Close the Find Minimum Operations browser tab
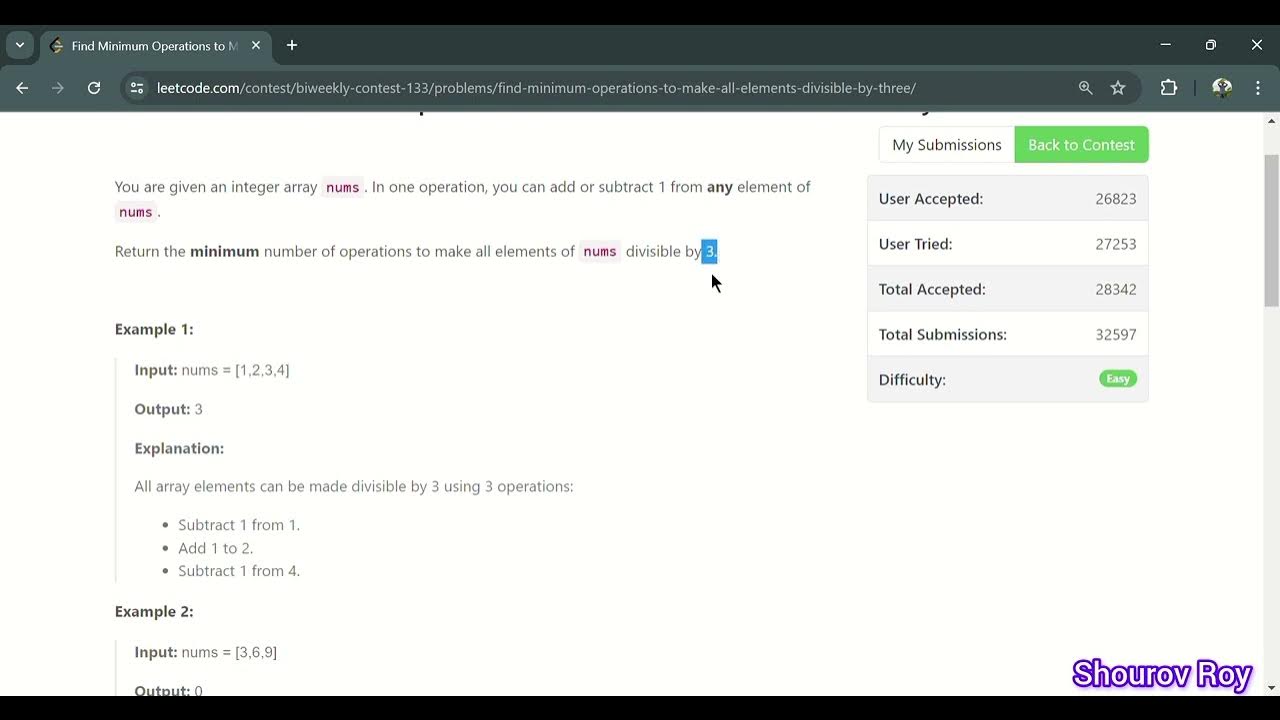This screenshot has height=720, width=1280. [255, 45]
